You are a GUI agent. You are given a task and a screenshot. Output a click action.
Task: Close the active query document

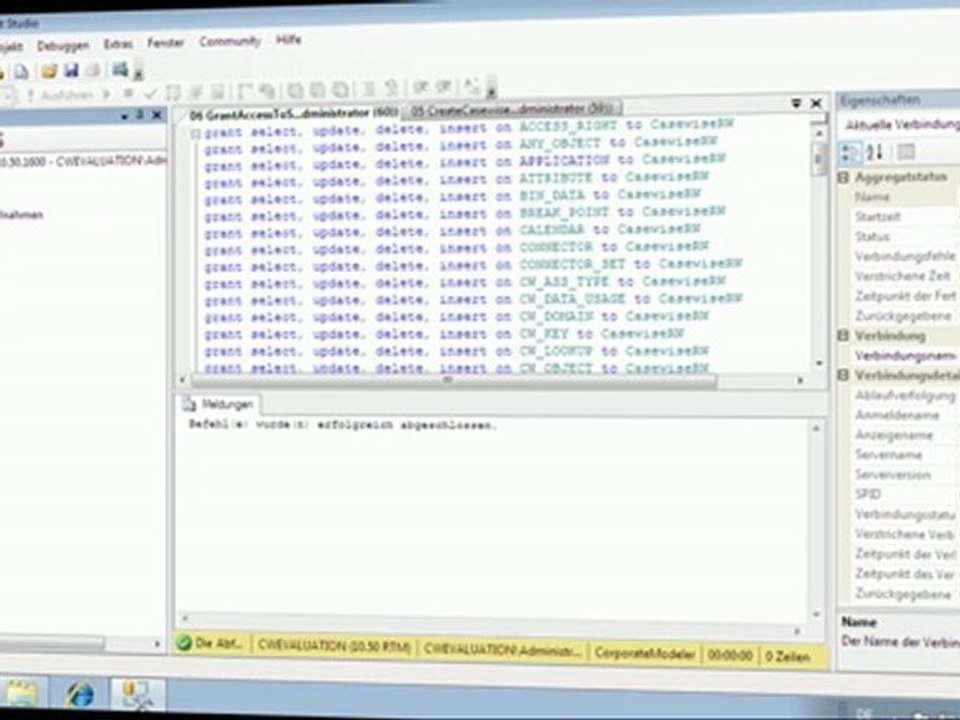[x=816, y=103]
